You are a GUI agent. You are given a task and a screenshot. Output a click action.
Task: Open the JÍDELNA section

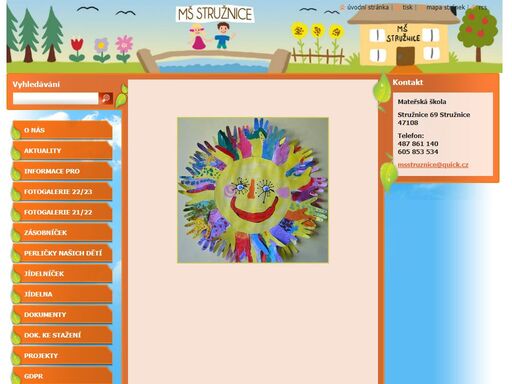click(62, 294)
